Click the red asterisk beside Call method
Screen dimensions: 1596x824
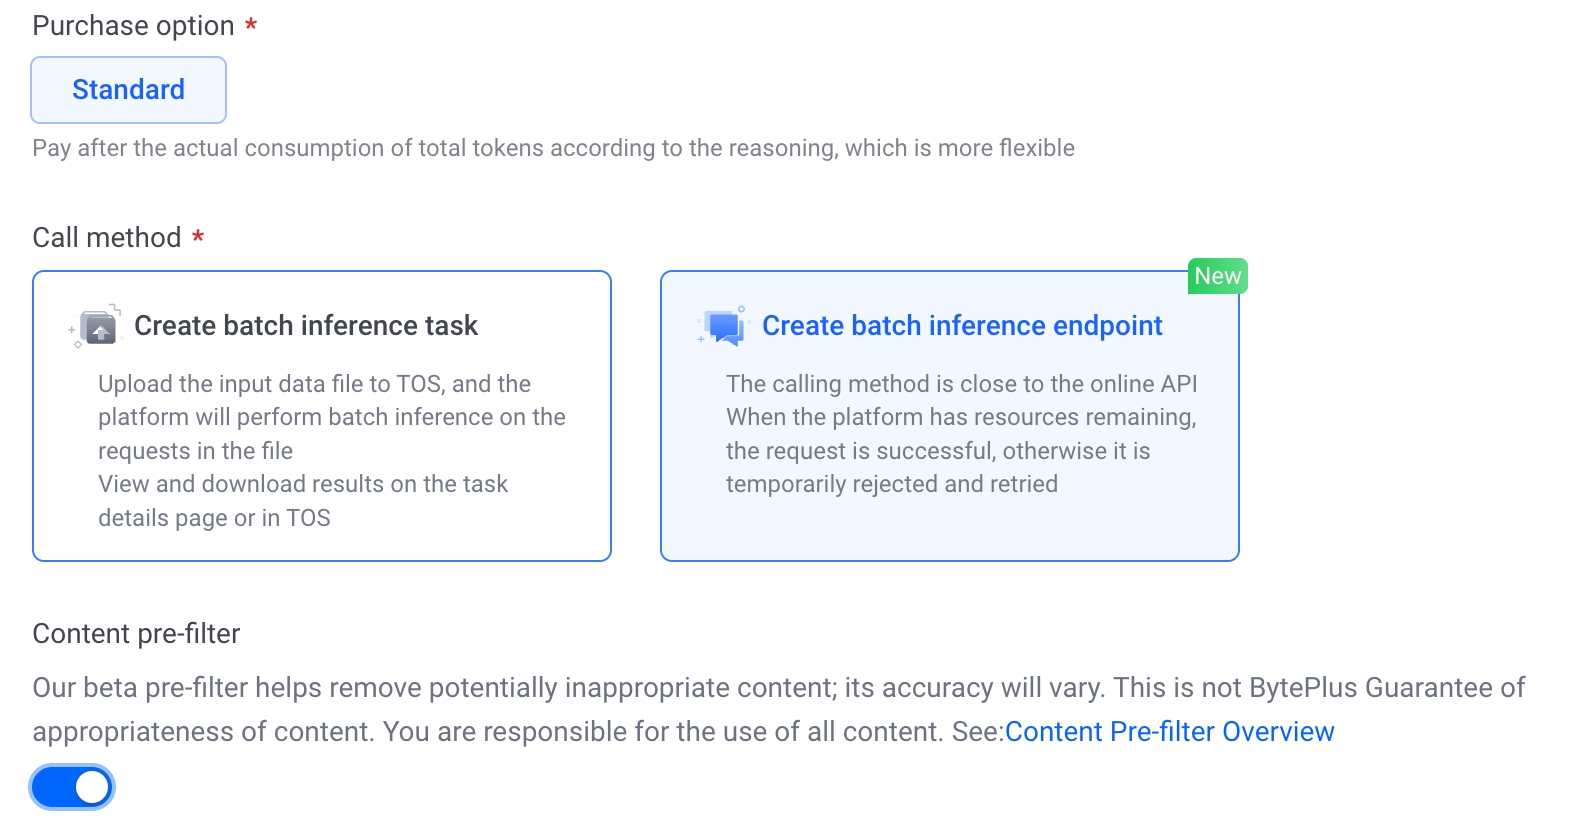click(198, 237)
